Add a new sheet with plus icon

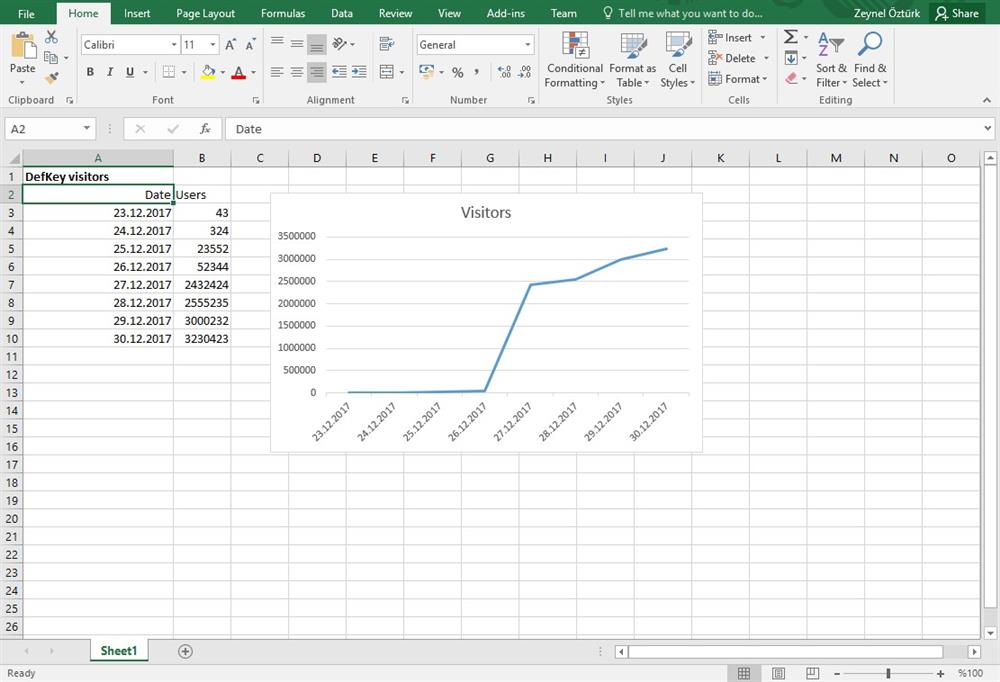185,651
